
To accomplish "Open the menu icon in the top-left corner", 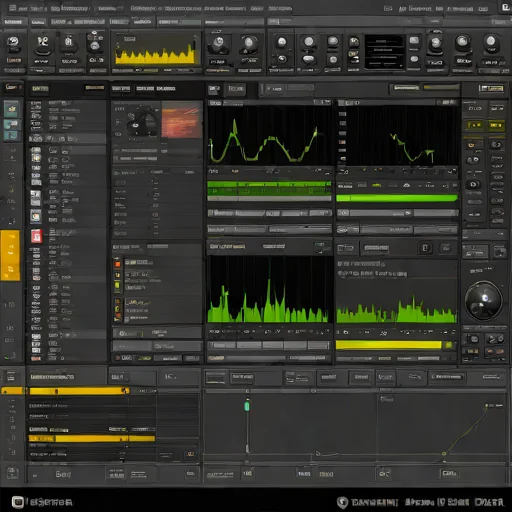I will coord(12,8).
